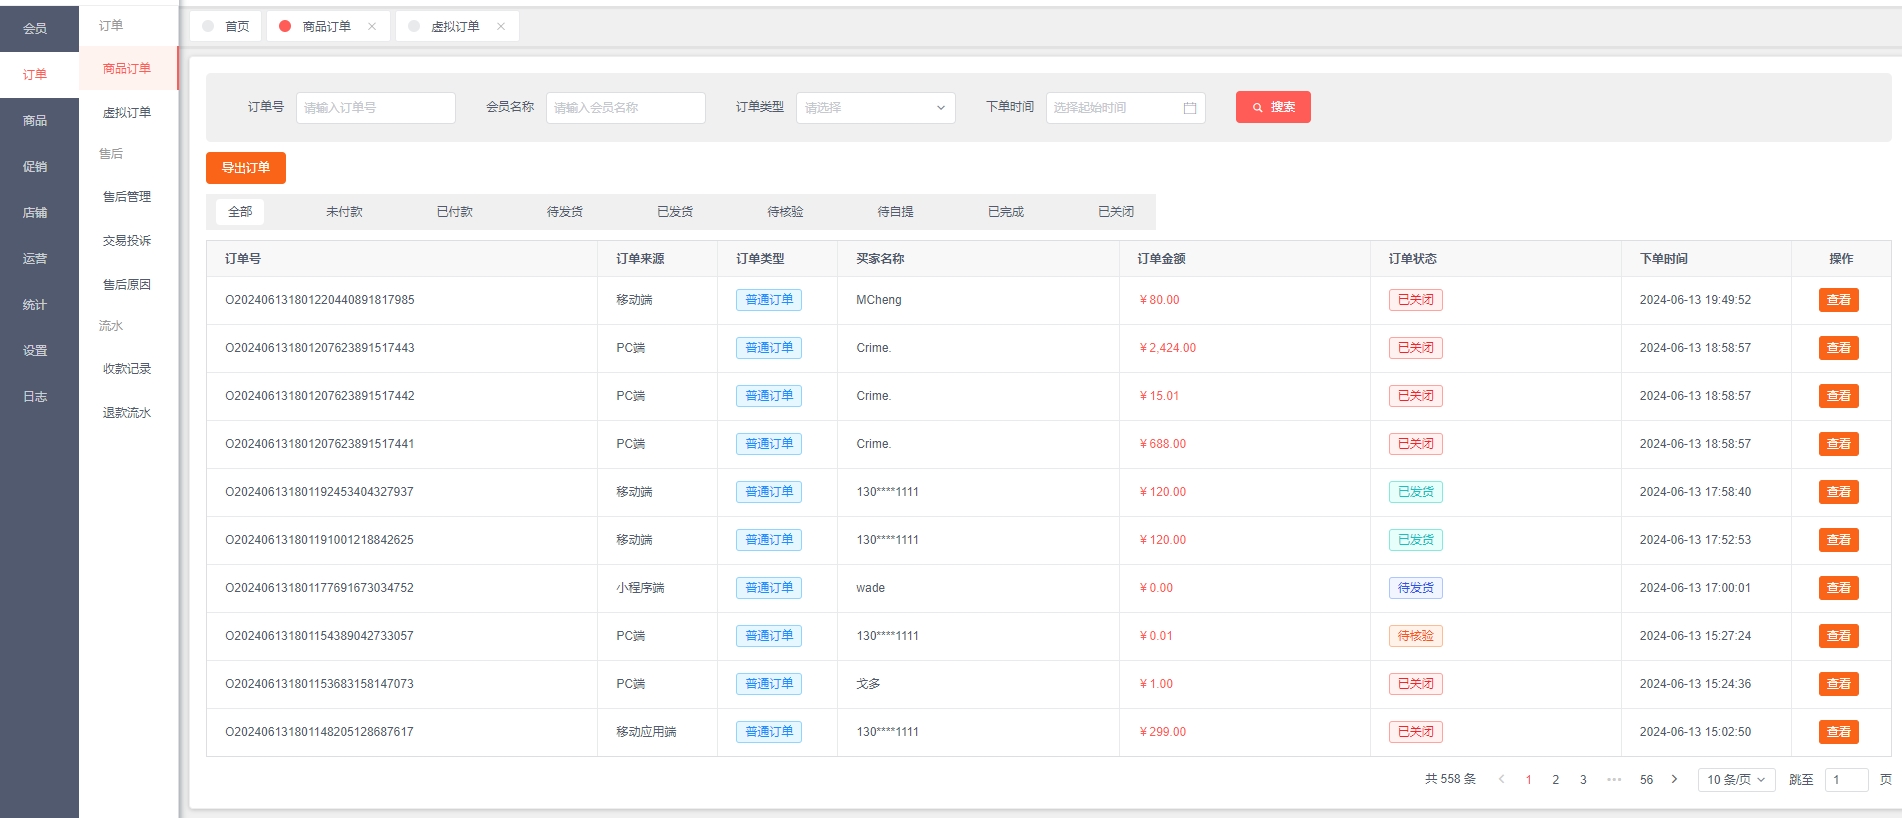Click the 搜索 search button

[1273, 107]
